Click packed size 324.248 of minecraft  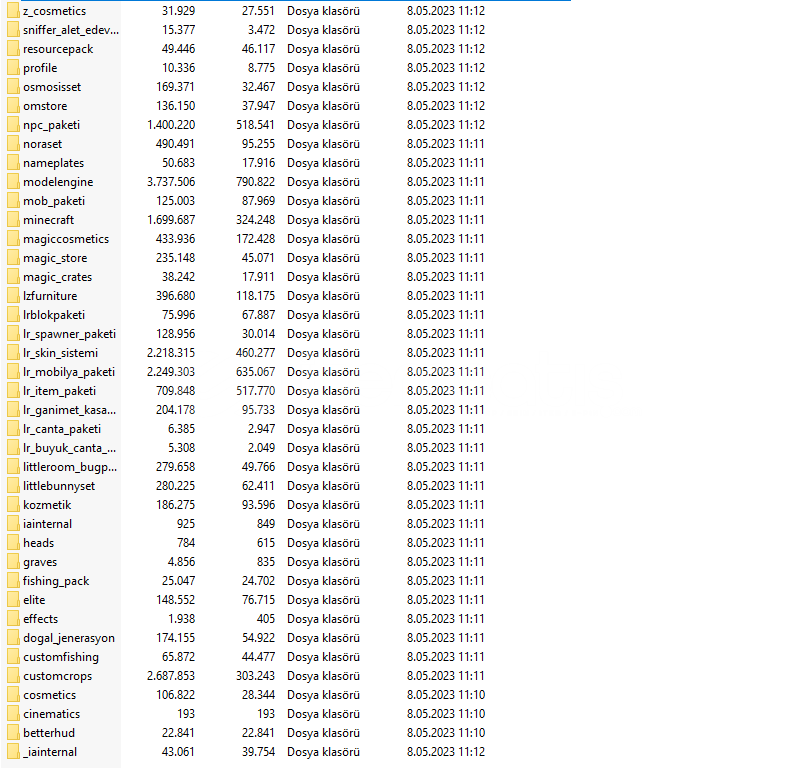[255, 220]
